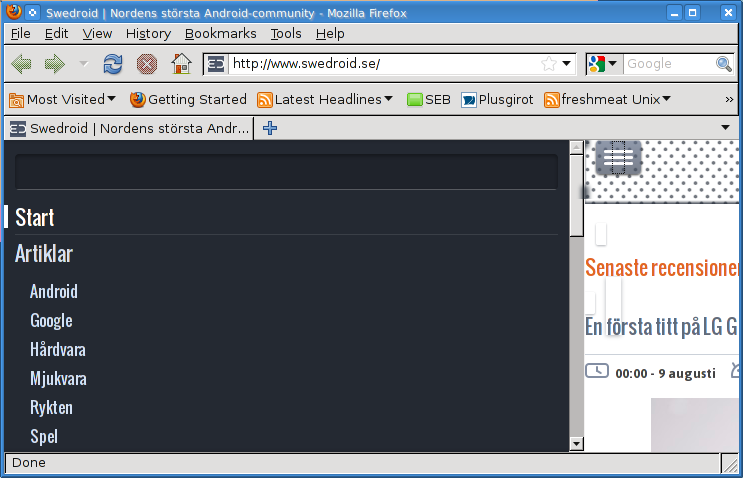Open the Most Visited bookmarks folder
Image resolution: width=743 pixels, height=478 pixels.
[x=62, y=99]
